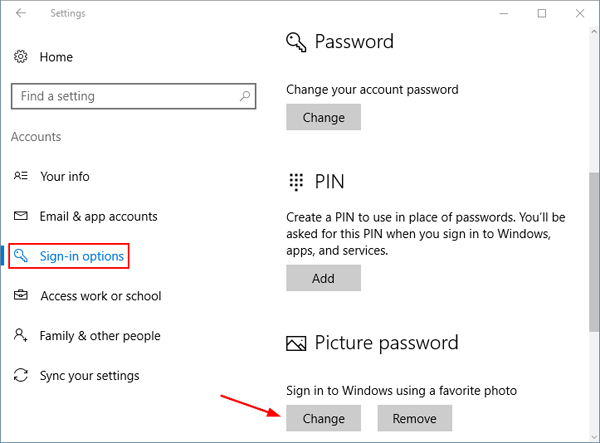Click the Home gear icon
The image size is (600, 443).
point(20,57)
